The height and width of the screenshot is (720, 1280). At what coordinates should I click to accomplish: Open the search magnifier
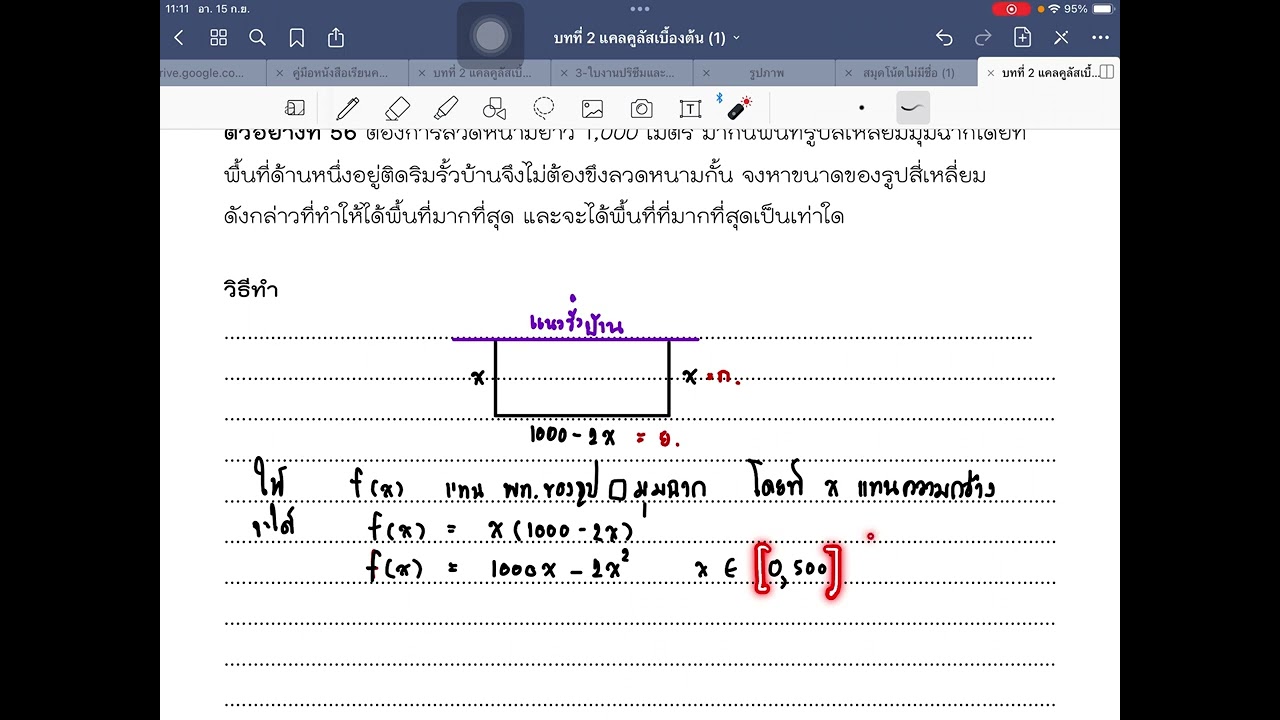pyautogui.click(x=257, y=38)
